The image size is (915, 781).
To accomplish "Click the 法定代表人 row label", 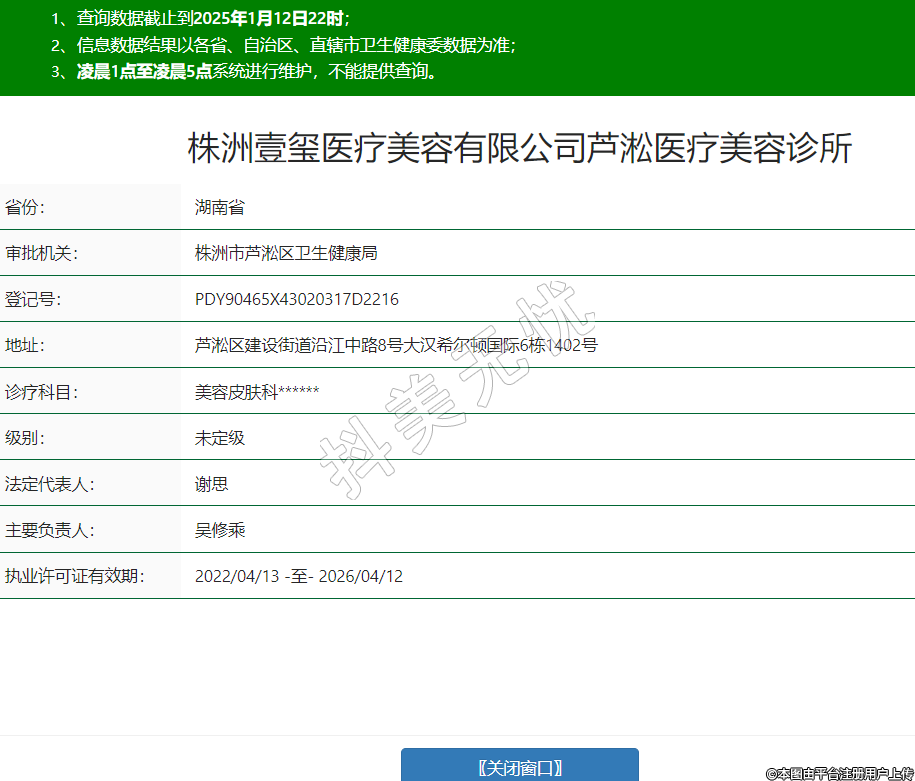I will (49, 484).
